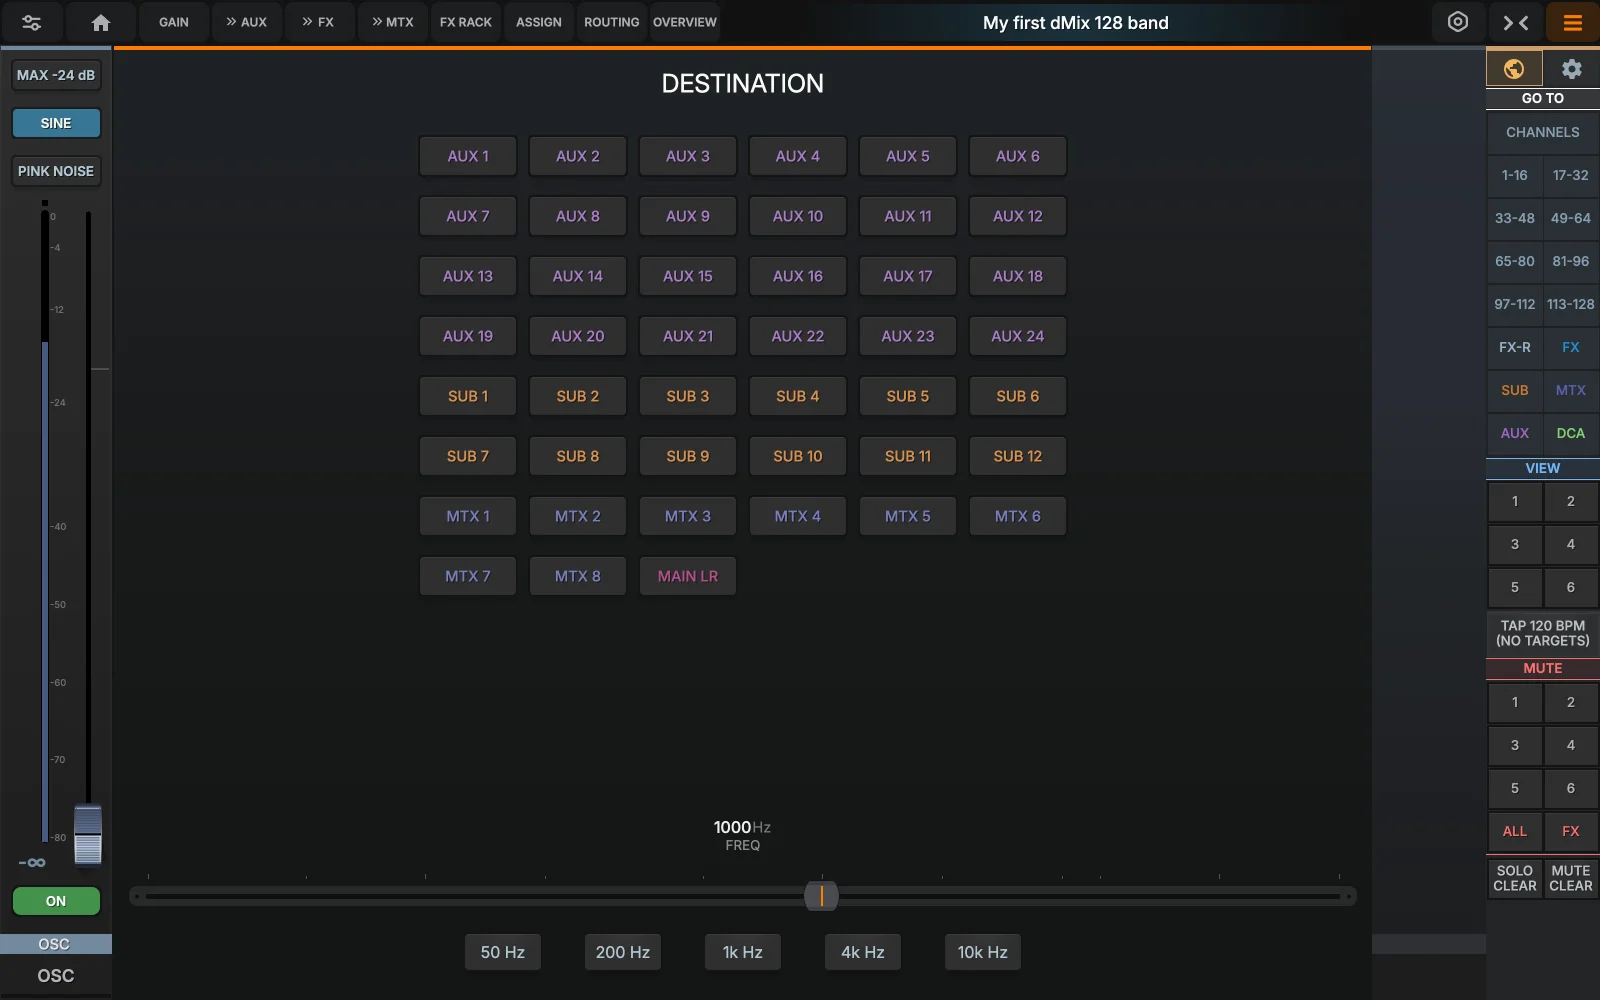Viewport: 1600px width, 1000px height.
Task: Set frequency preset to 1k Hz
Action: (743, 952)
